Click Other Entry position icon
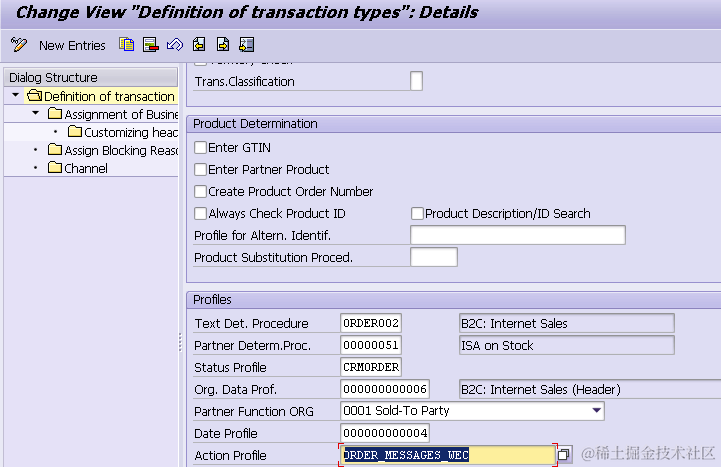The image size is (721, 467). pos(247,45)
